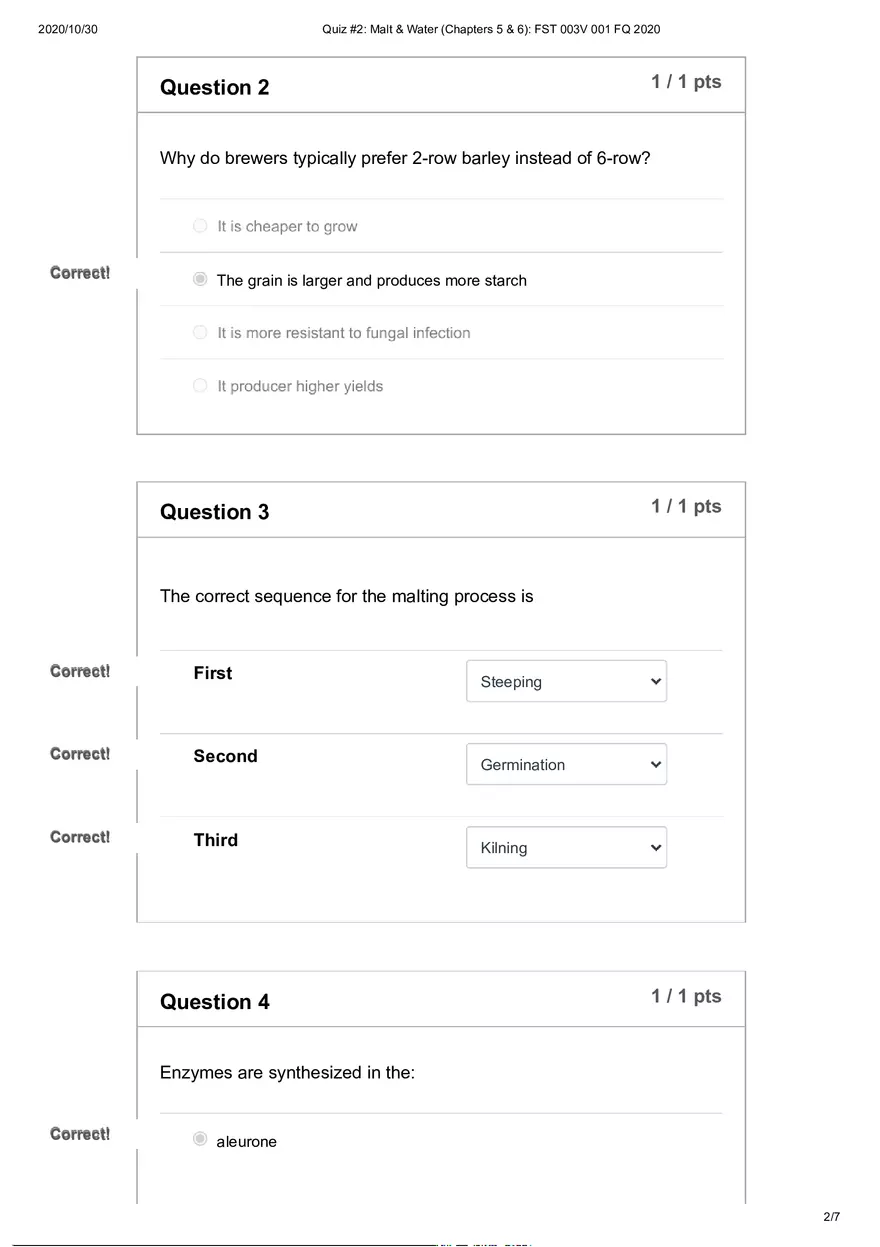The image size is (880, 1247).
Task: Select the 'It producer higher yields' radio button
Action: point(200,386)
